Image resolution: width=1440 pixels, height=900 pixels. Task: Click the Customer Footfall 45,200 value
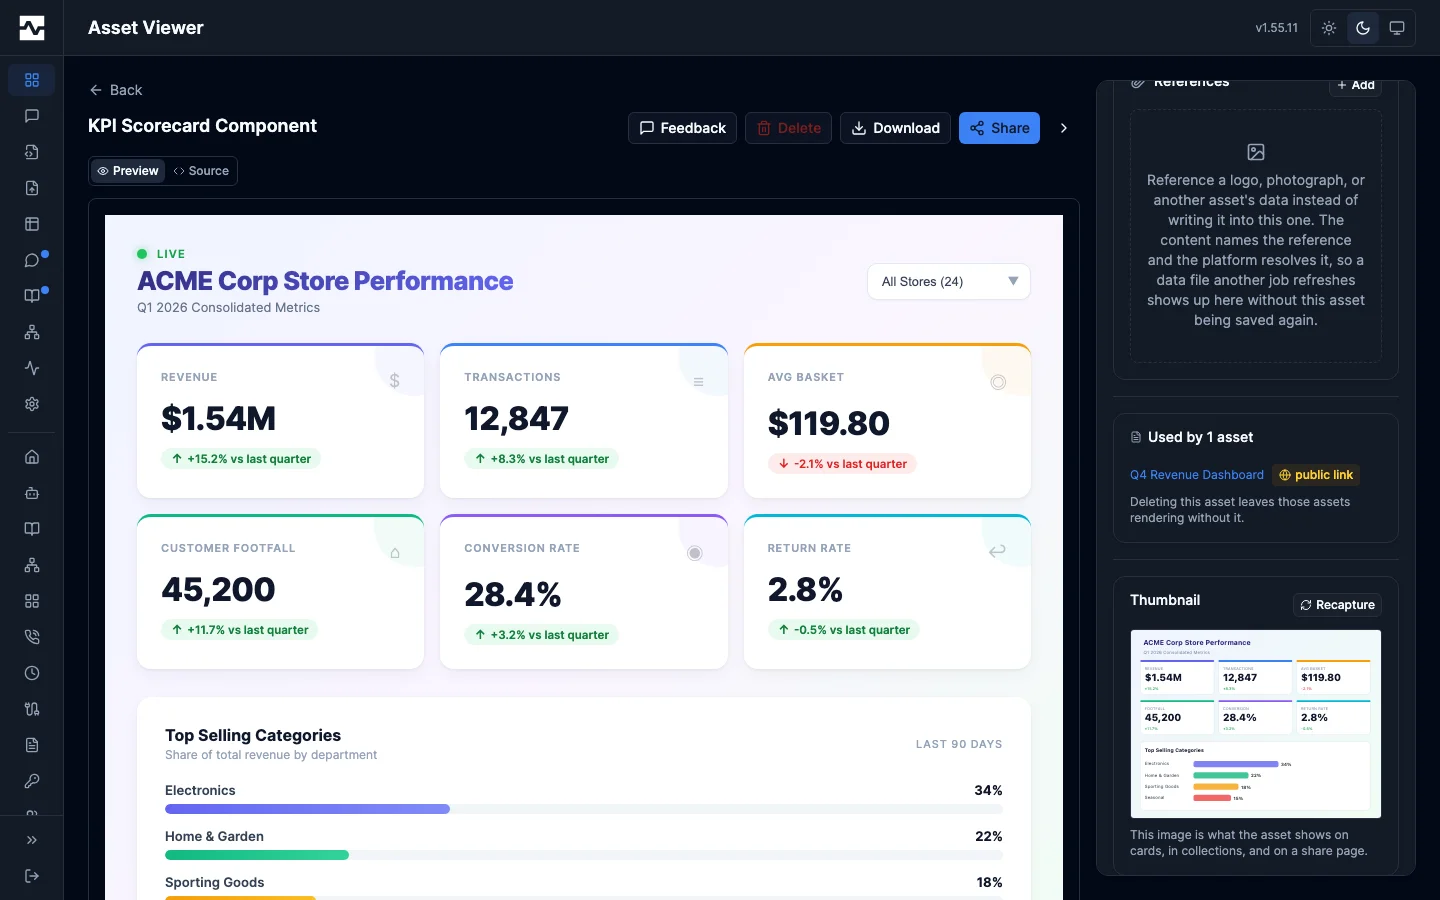[219, 590]
